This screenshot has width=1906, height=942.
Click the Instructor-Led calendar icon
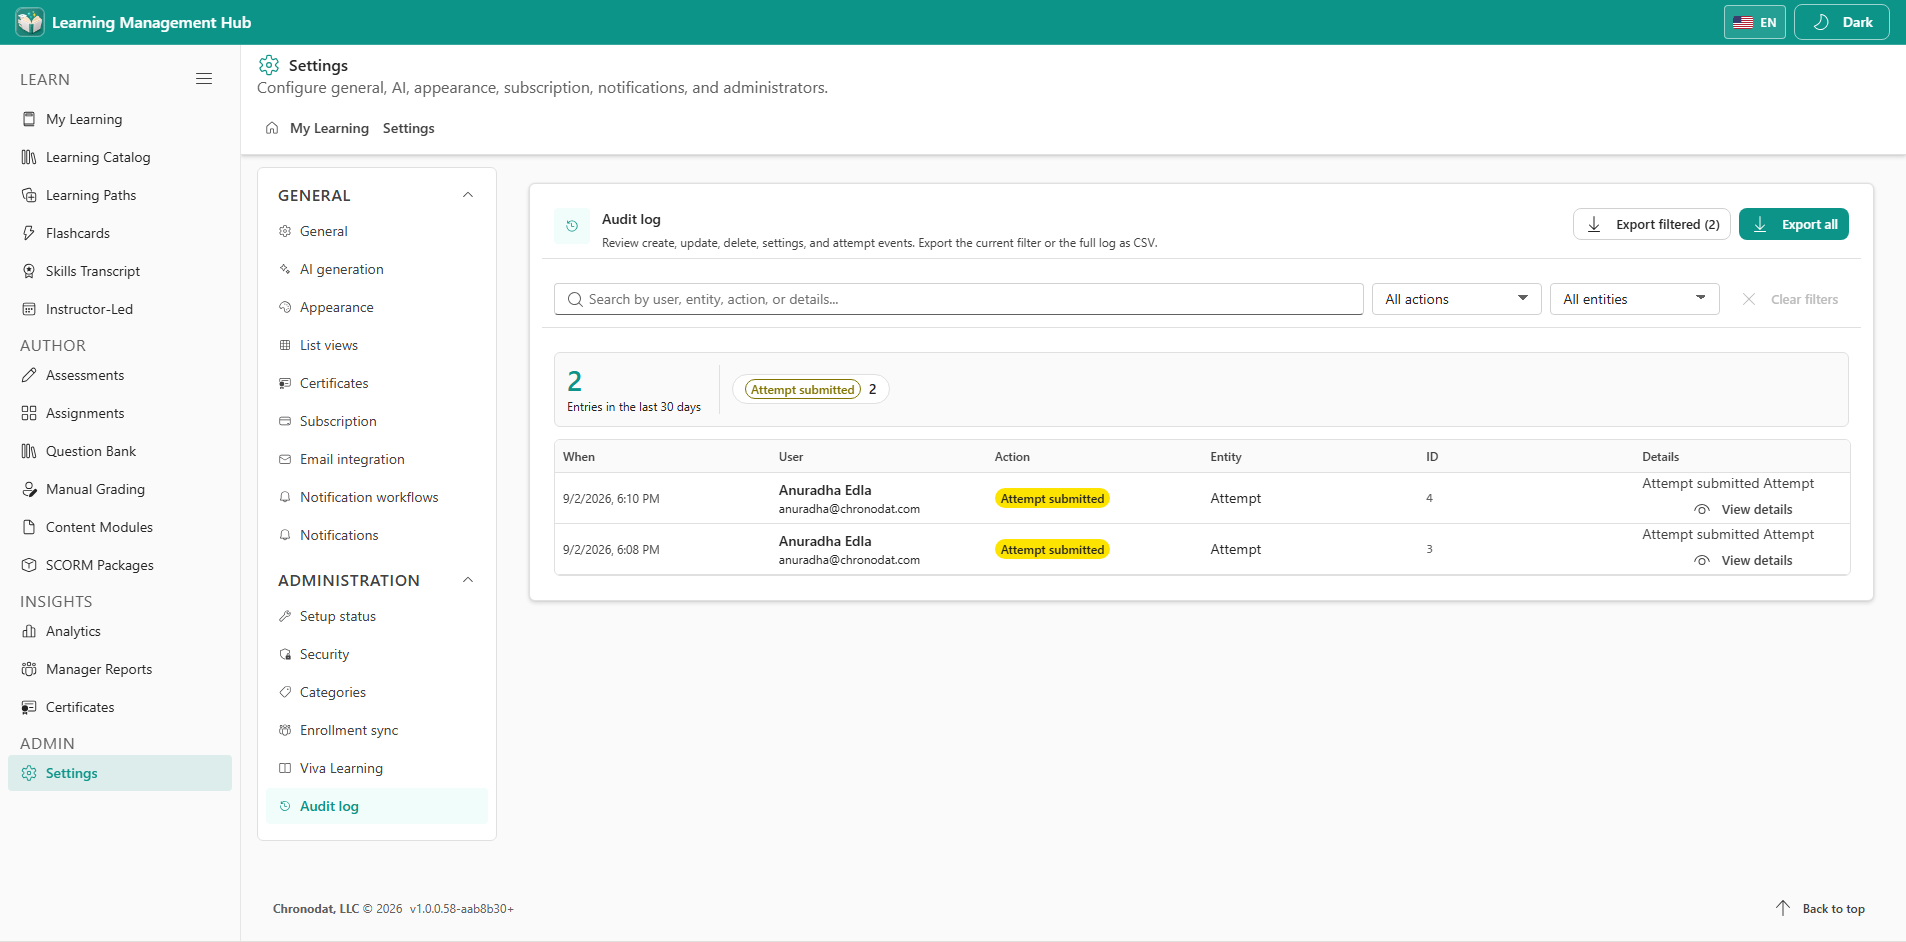29,309
